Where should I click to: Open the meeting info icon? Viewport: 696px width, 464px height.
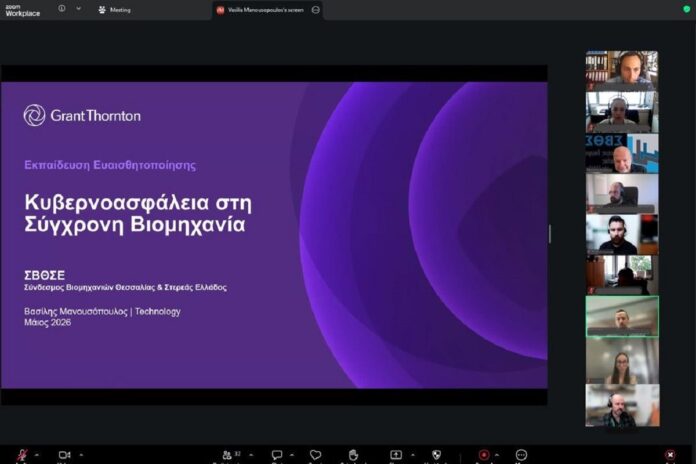62,8
